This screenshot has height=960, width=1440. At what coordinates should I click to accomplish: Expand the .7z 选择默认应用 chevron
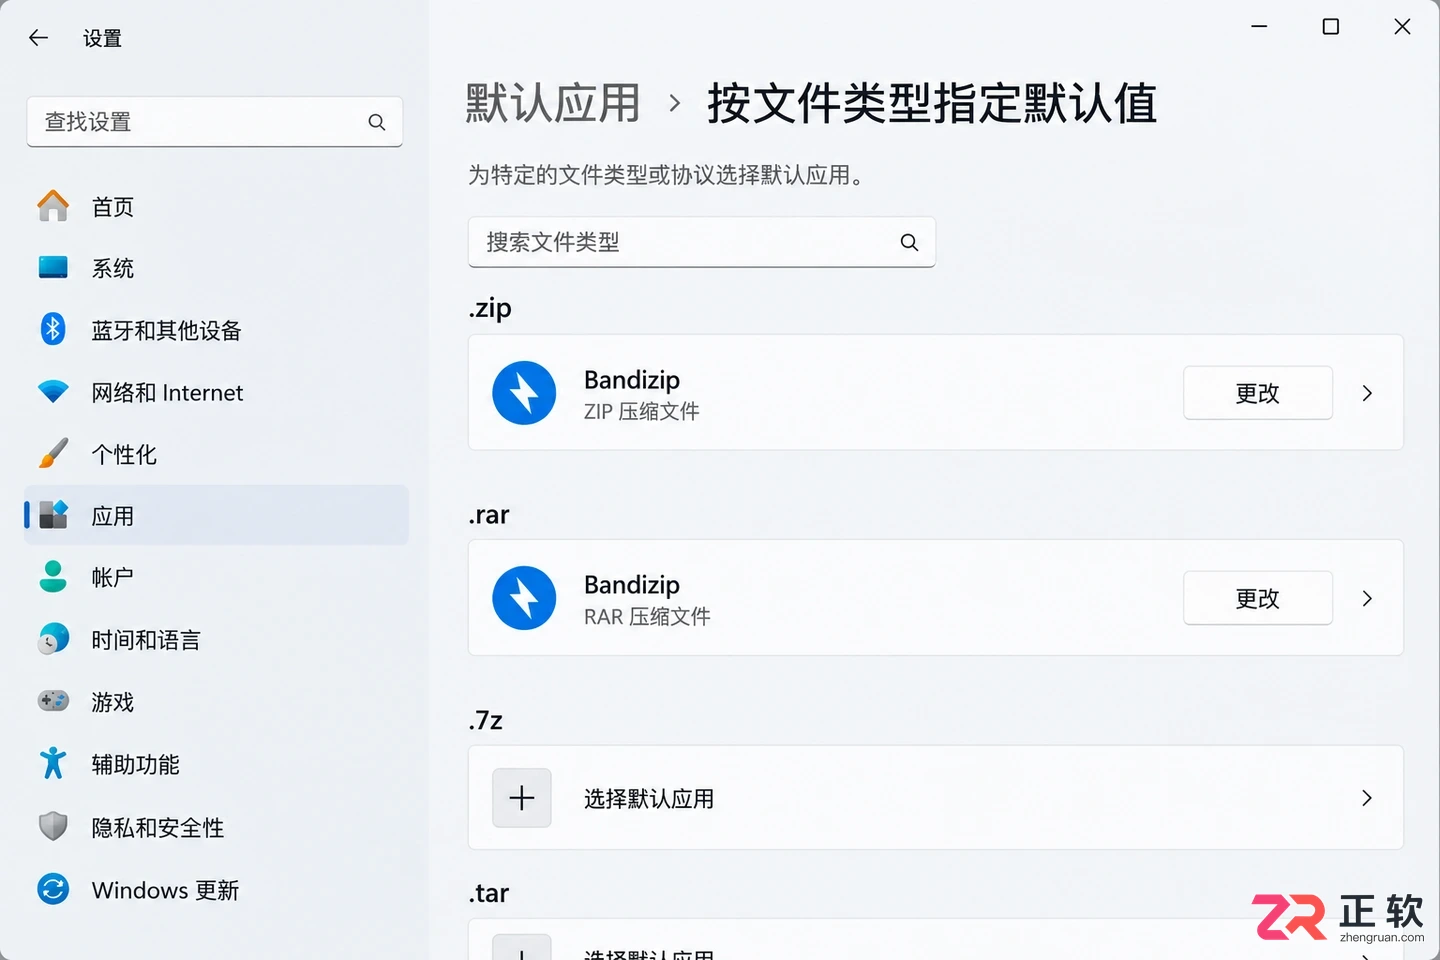coord(1367,798)
